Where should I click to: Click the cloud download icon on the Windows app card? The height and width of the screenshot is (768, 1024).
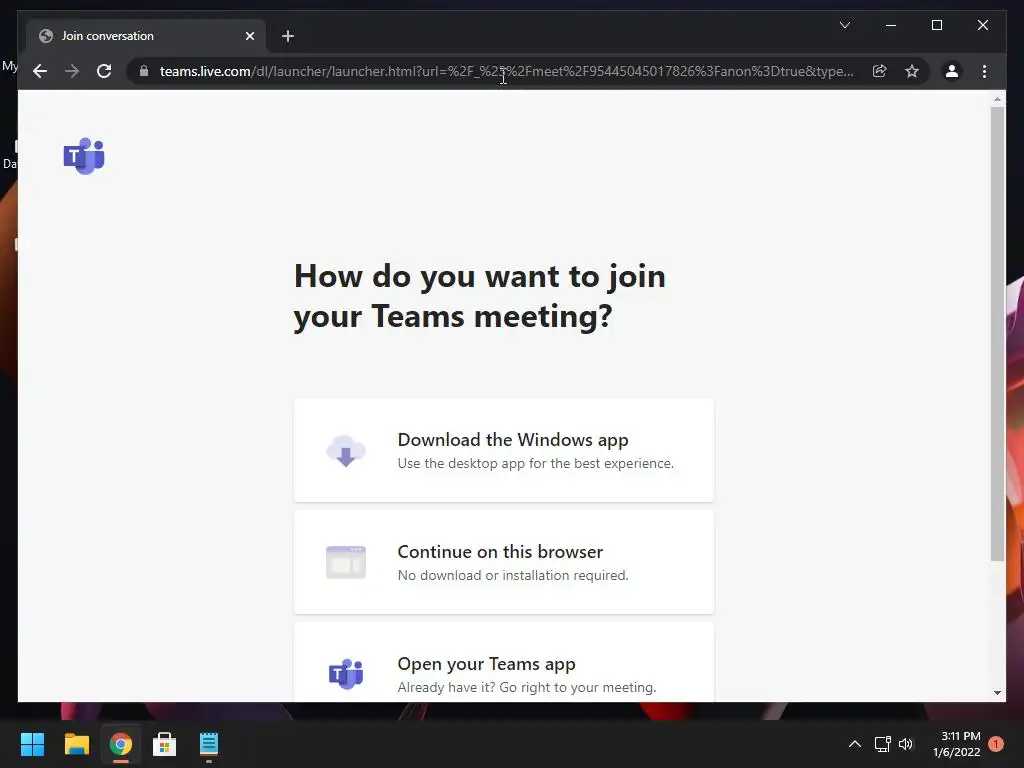345,451
